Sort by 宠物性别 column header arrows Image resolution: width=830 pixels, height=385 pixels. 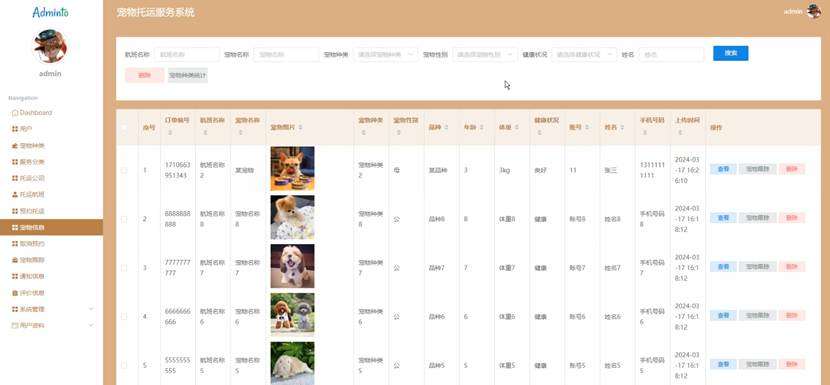click(x=399, y=133)
